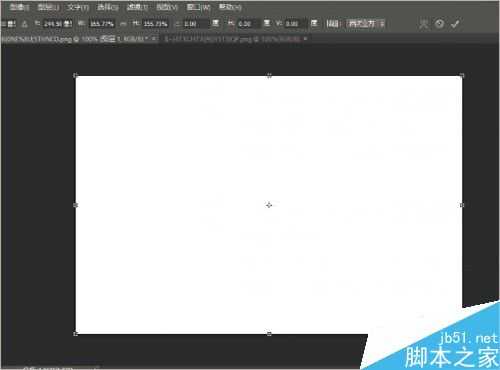Open the 窗口 (Window) menu
The height and width of the screenshot is (370, 500).
198,7
